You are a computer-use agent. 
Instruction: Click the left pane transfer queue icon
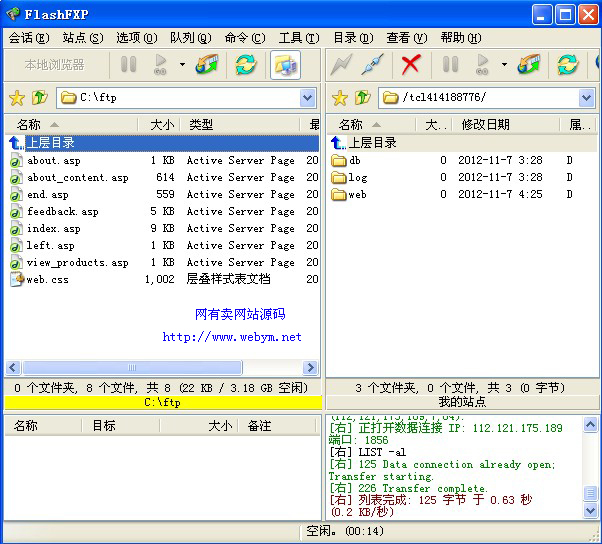207,65
